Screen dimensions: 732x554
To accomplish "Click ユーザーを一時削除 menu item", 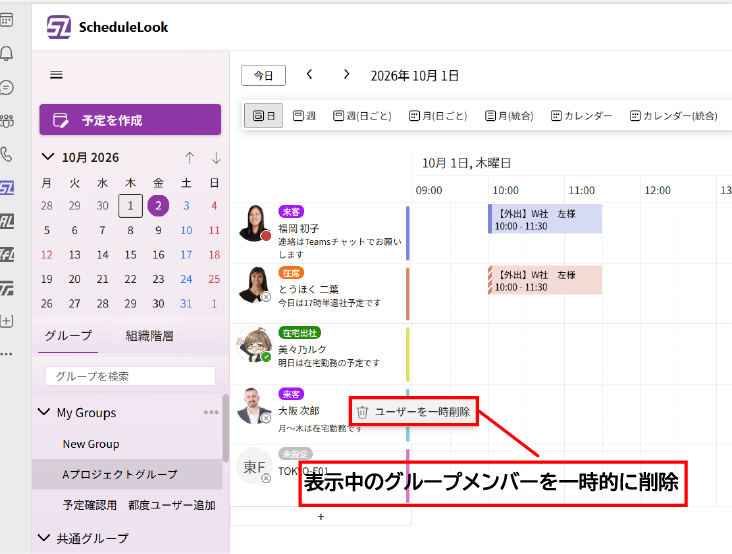I will click(x=414, y=412).
